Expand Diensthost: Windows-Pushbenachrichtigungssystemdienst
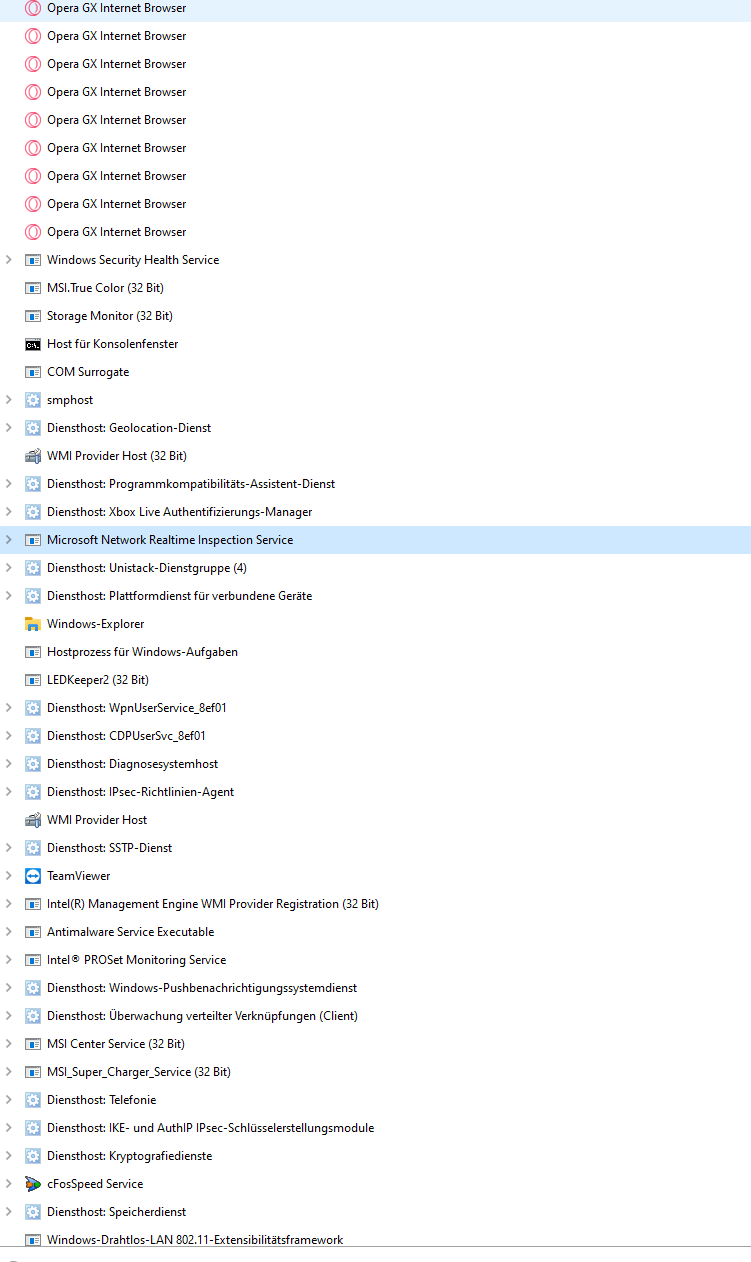The width and height of the screenshot is (751, 1262). point(9,988)
